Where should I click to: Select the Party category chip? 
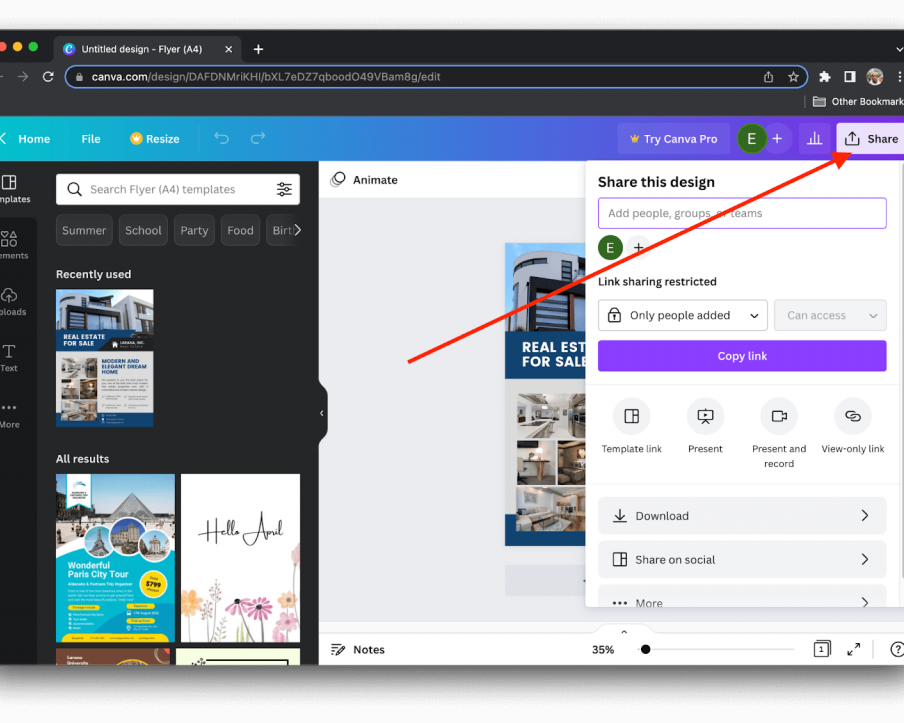[194, 230]
